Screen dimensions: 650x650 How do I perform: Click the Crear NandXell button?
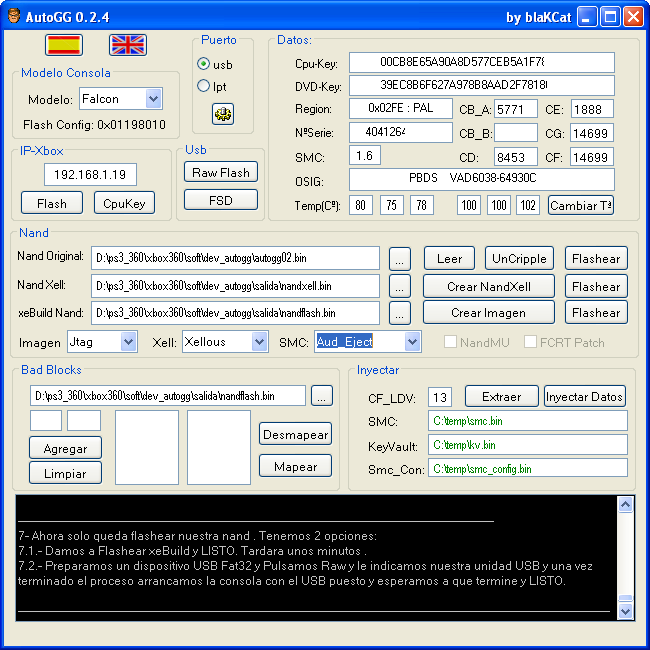(489, 286)
